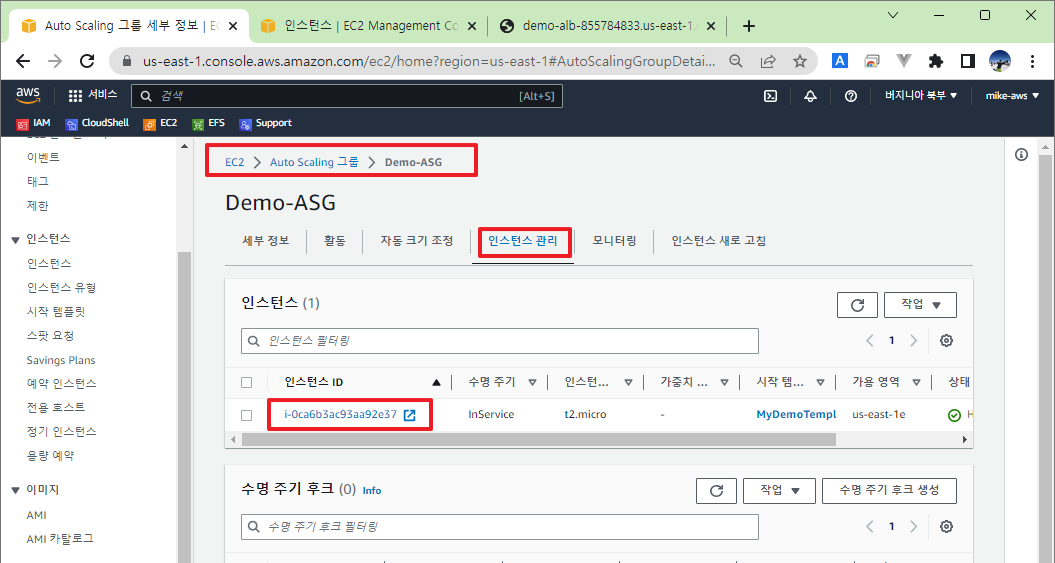Open the help question mark icon
This screenshot has width=1055, height=563.
pyautogui.click(x=850, y=96)
